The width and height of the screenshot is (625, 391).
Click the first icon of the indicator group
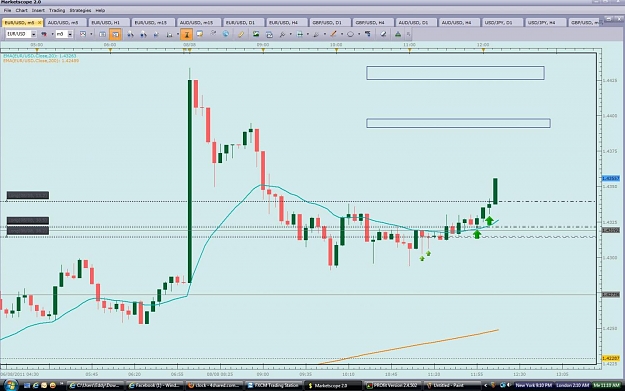coord(130,34)
